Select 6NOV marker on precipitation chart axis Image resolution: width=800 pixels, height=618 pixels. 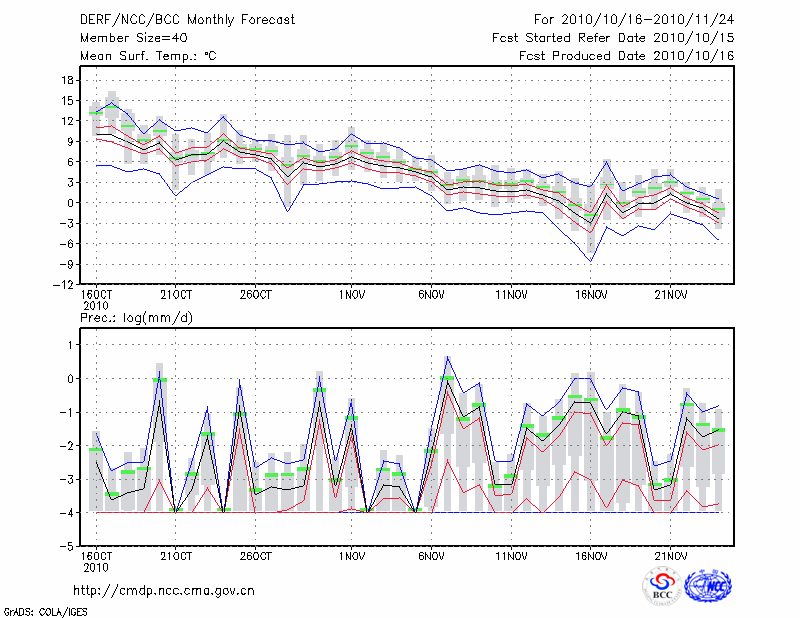[431, 556]
